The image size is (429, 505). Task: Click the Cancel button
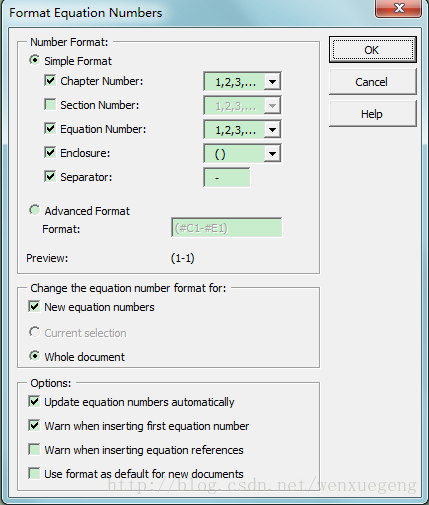372,82
